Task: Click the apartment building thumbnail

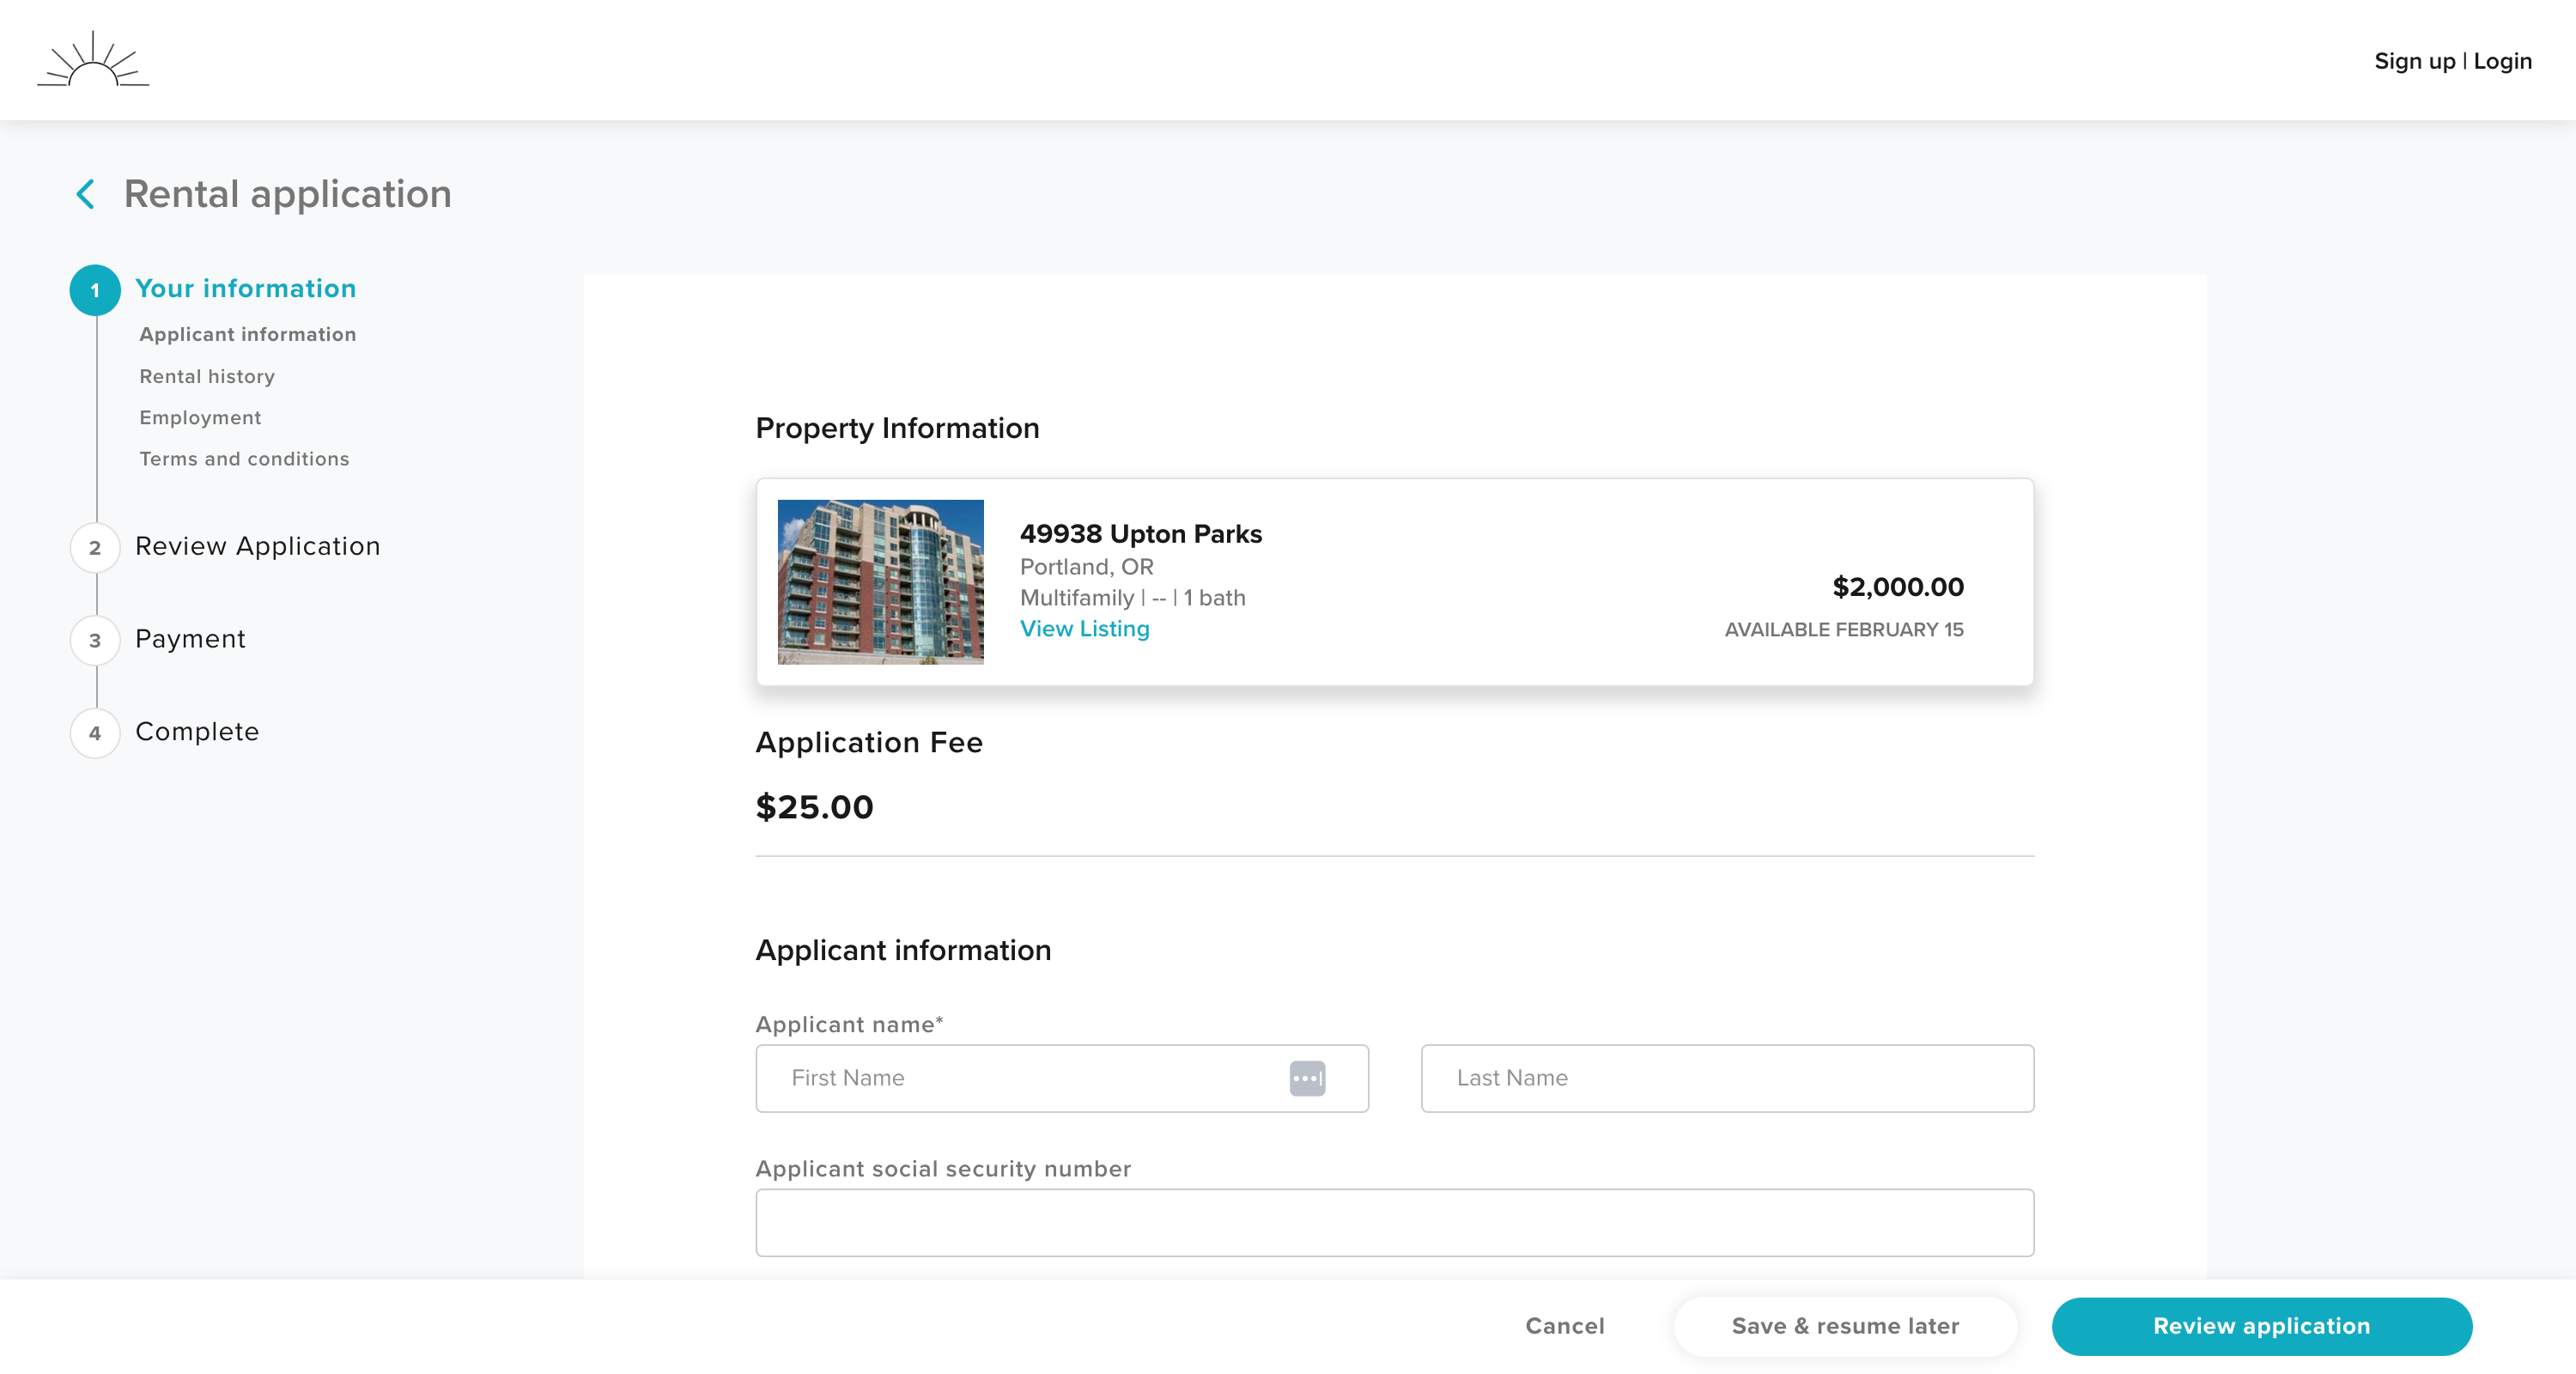Action: tap(880, 582)
